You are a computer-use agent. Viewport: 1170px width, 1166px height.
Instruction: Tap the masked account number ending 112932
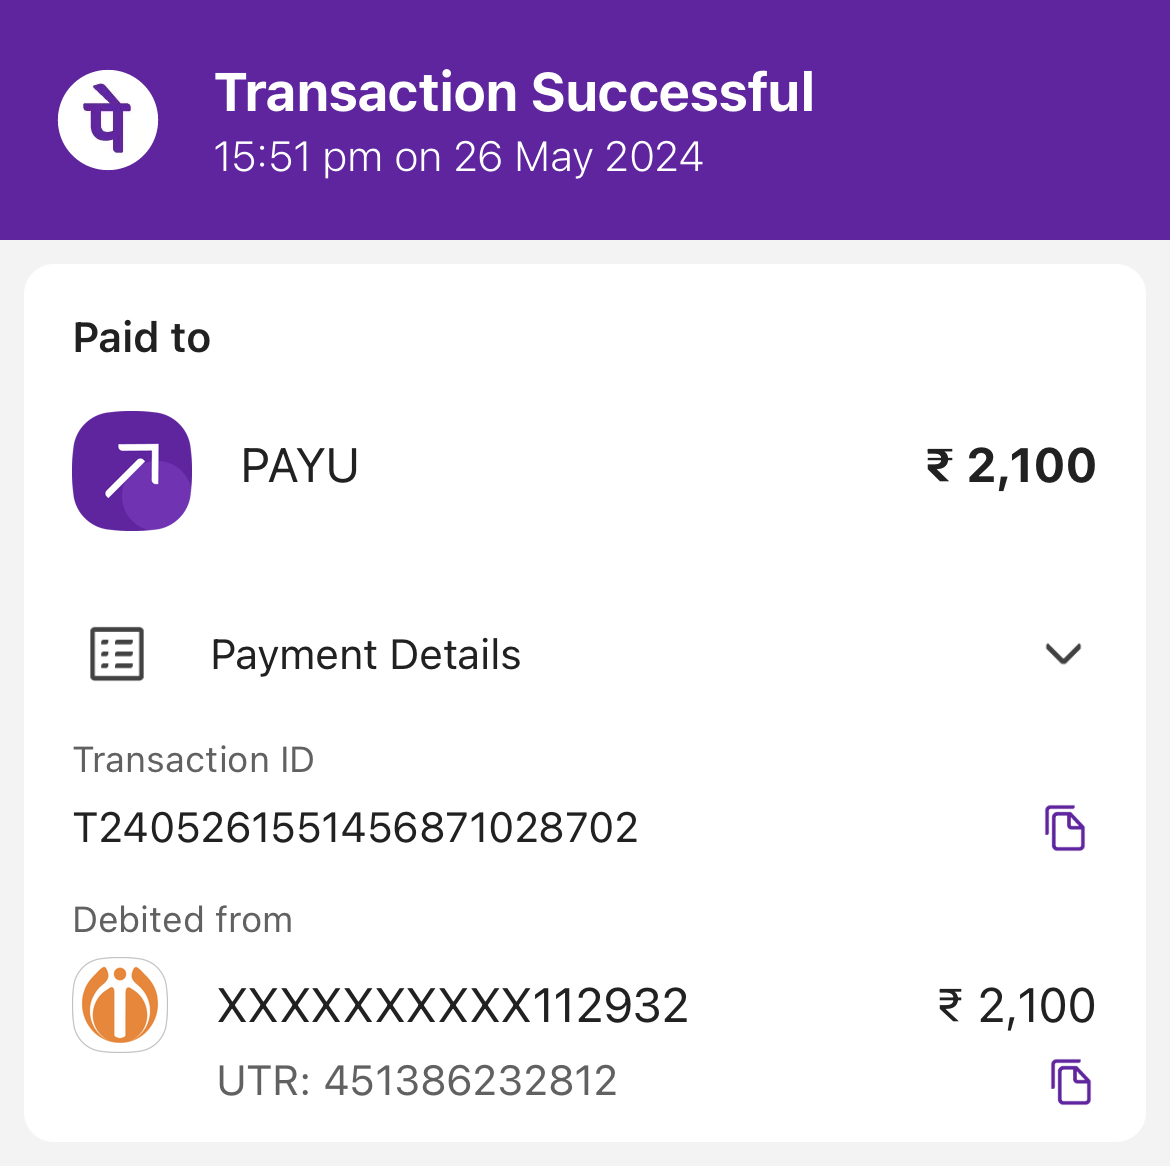453,1006
